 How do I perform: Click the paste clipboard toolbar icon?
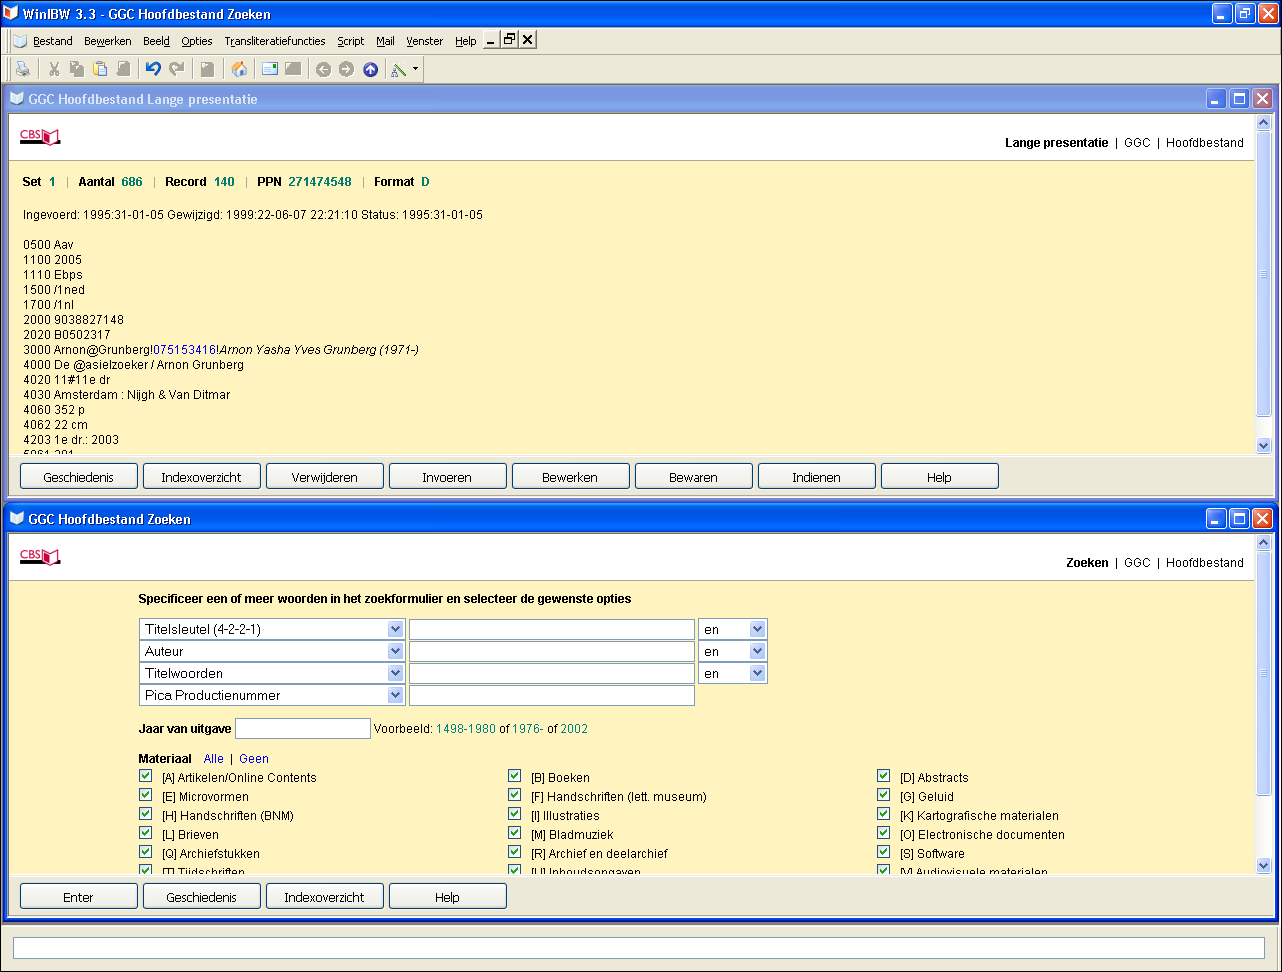click(100, 69)
